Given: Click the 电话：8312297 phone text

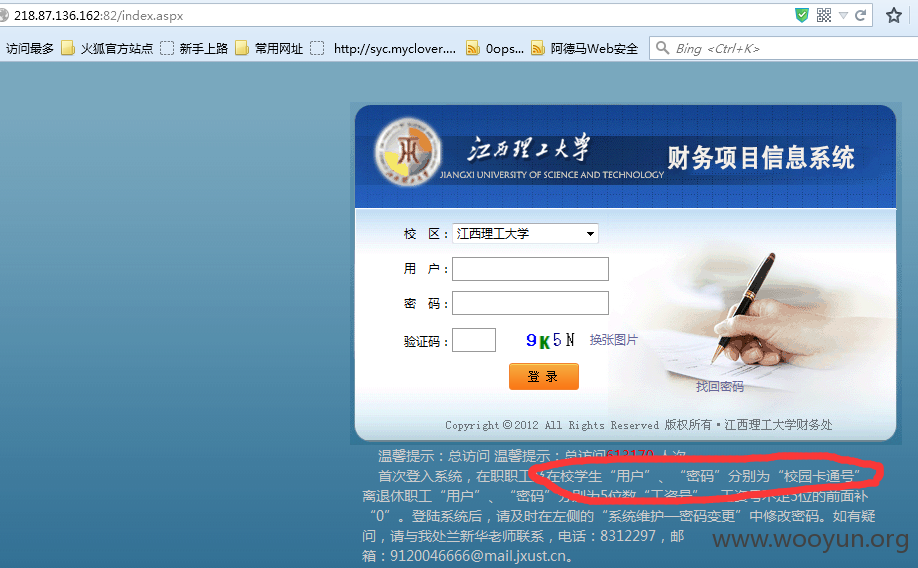Looking at the screenshot, I should point(607,536).
